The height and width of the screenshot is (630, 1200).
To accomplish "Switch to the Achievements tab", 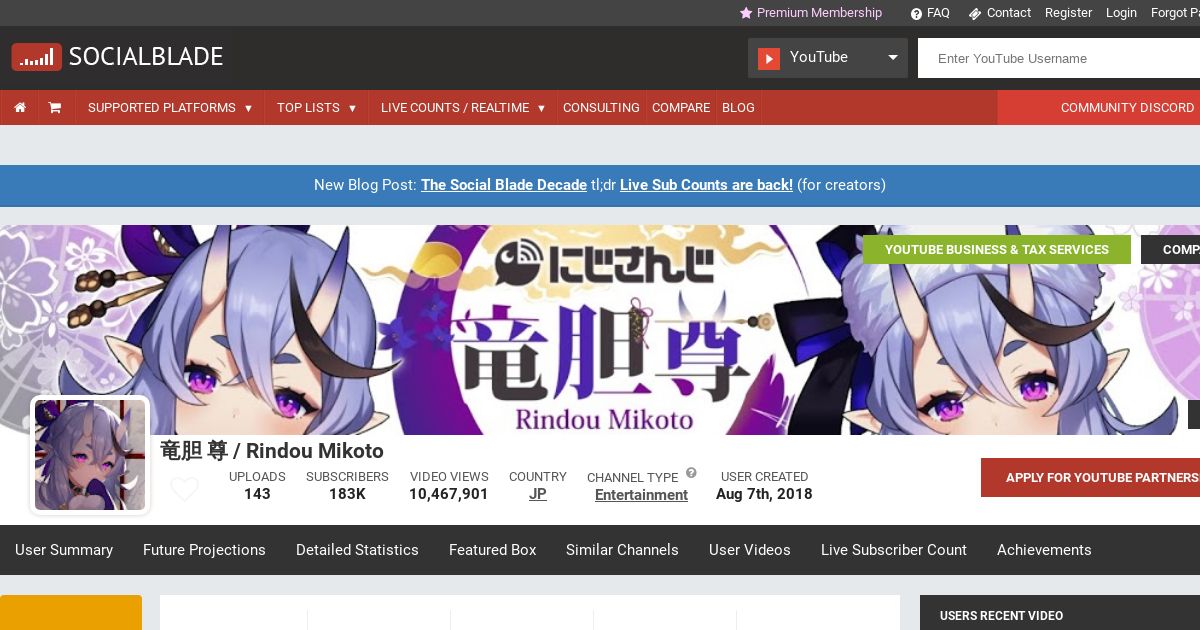I will pyautogui.click(x=1044, y=550).
